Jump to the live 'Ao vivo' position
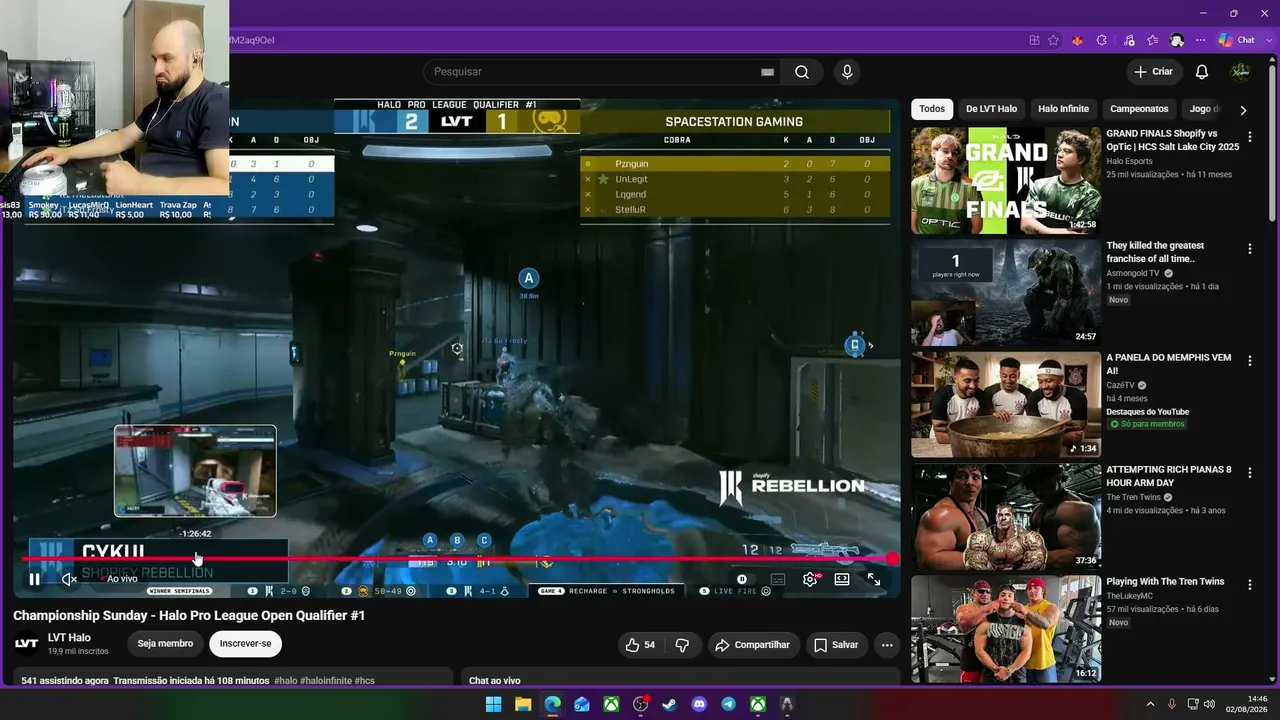Image resolution: width=1280 pixels, height=720 pixels. (x=121, y=579)
